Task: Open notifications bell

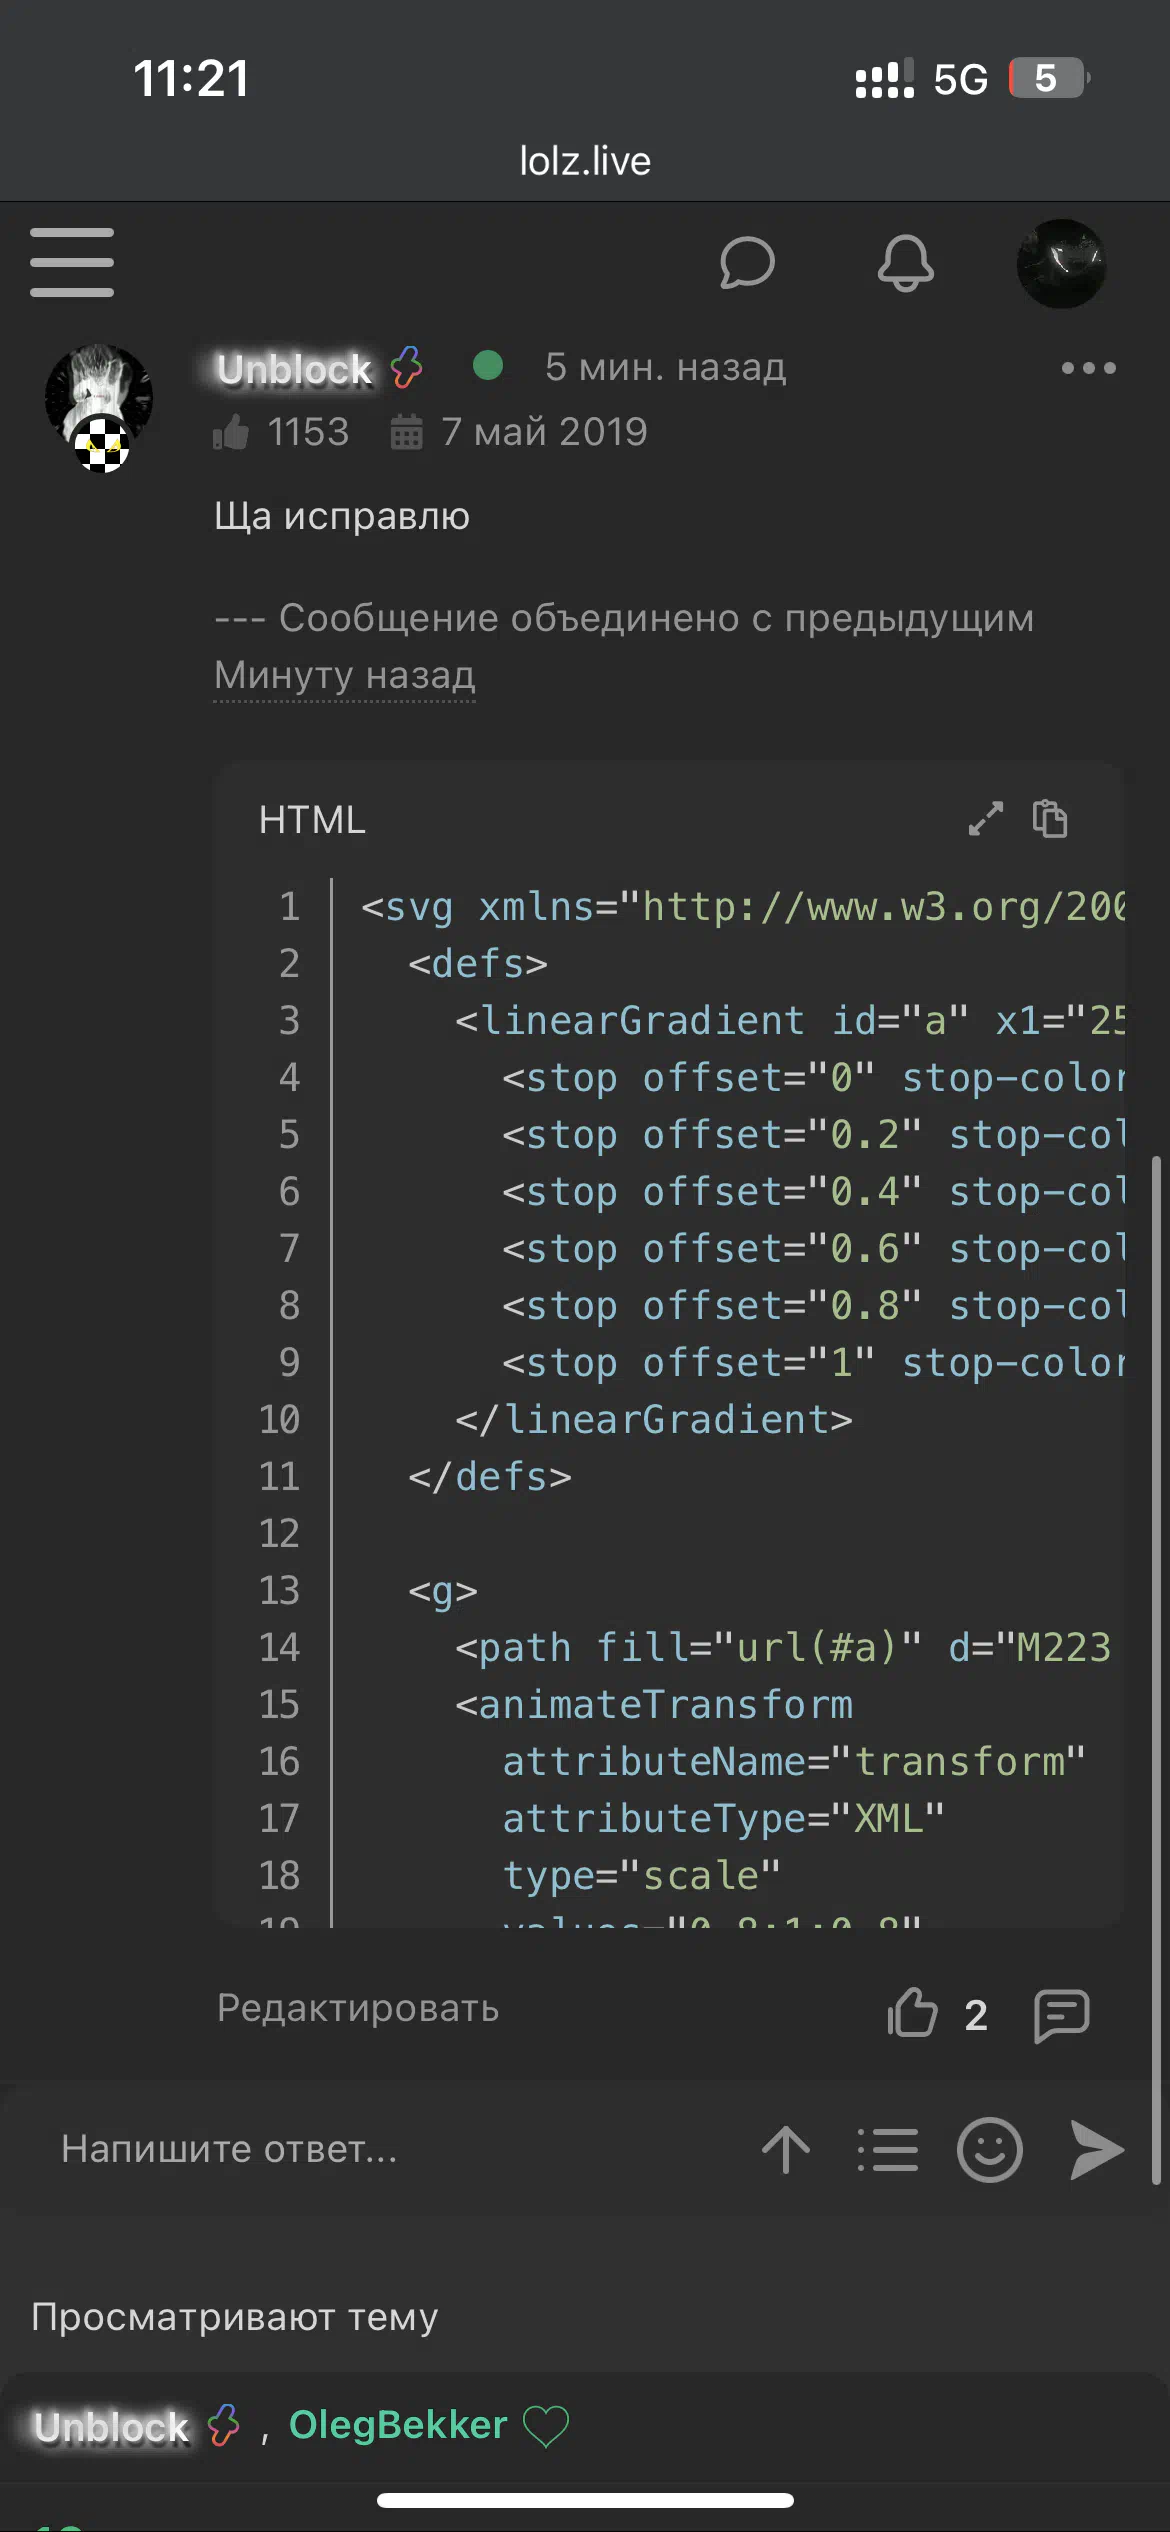Action: [x=906, y=263]
